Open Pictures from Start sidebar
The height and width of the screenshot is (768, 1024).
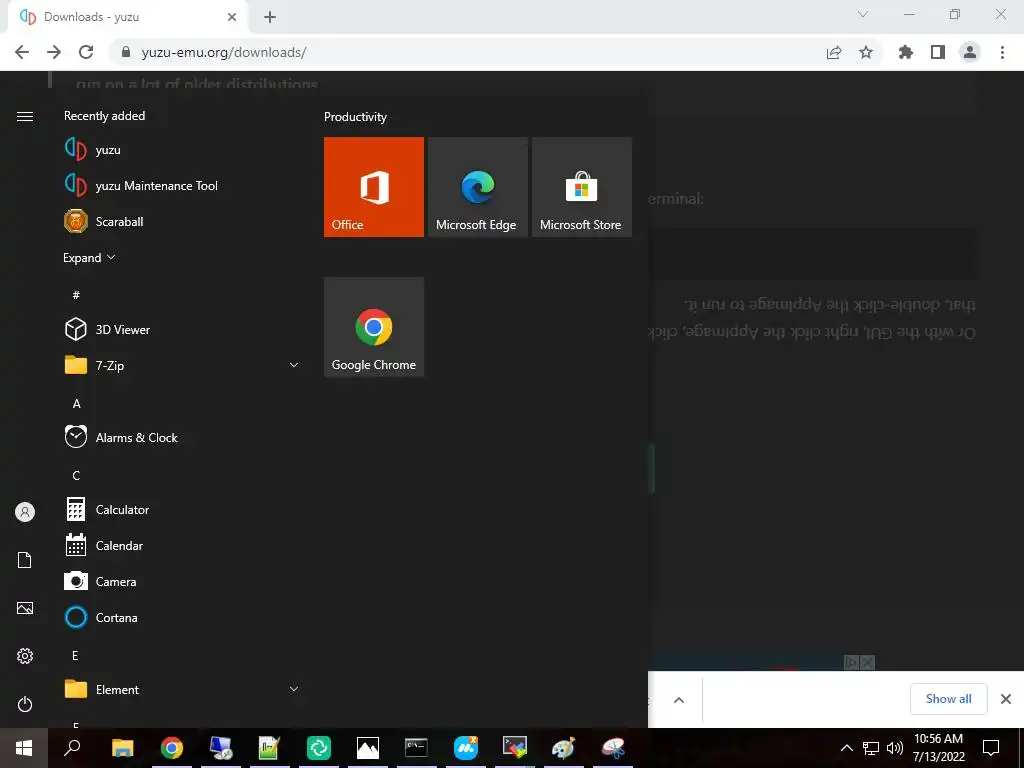coord(25,608)
